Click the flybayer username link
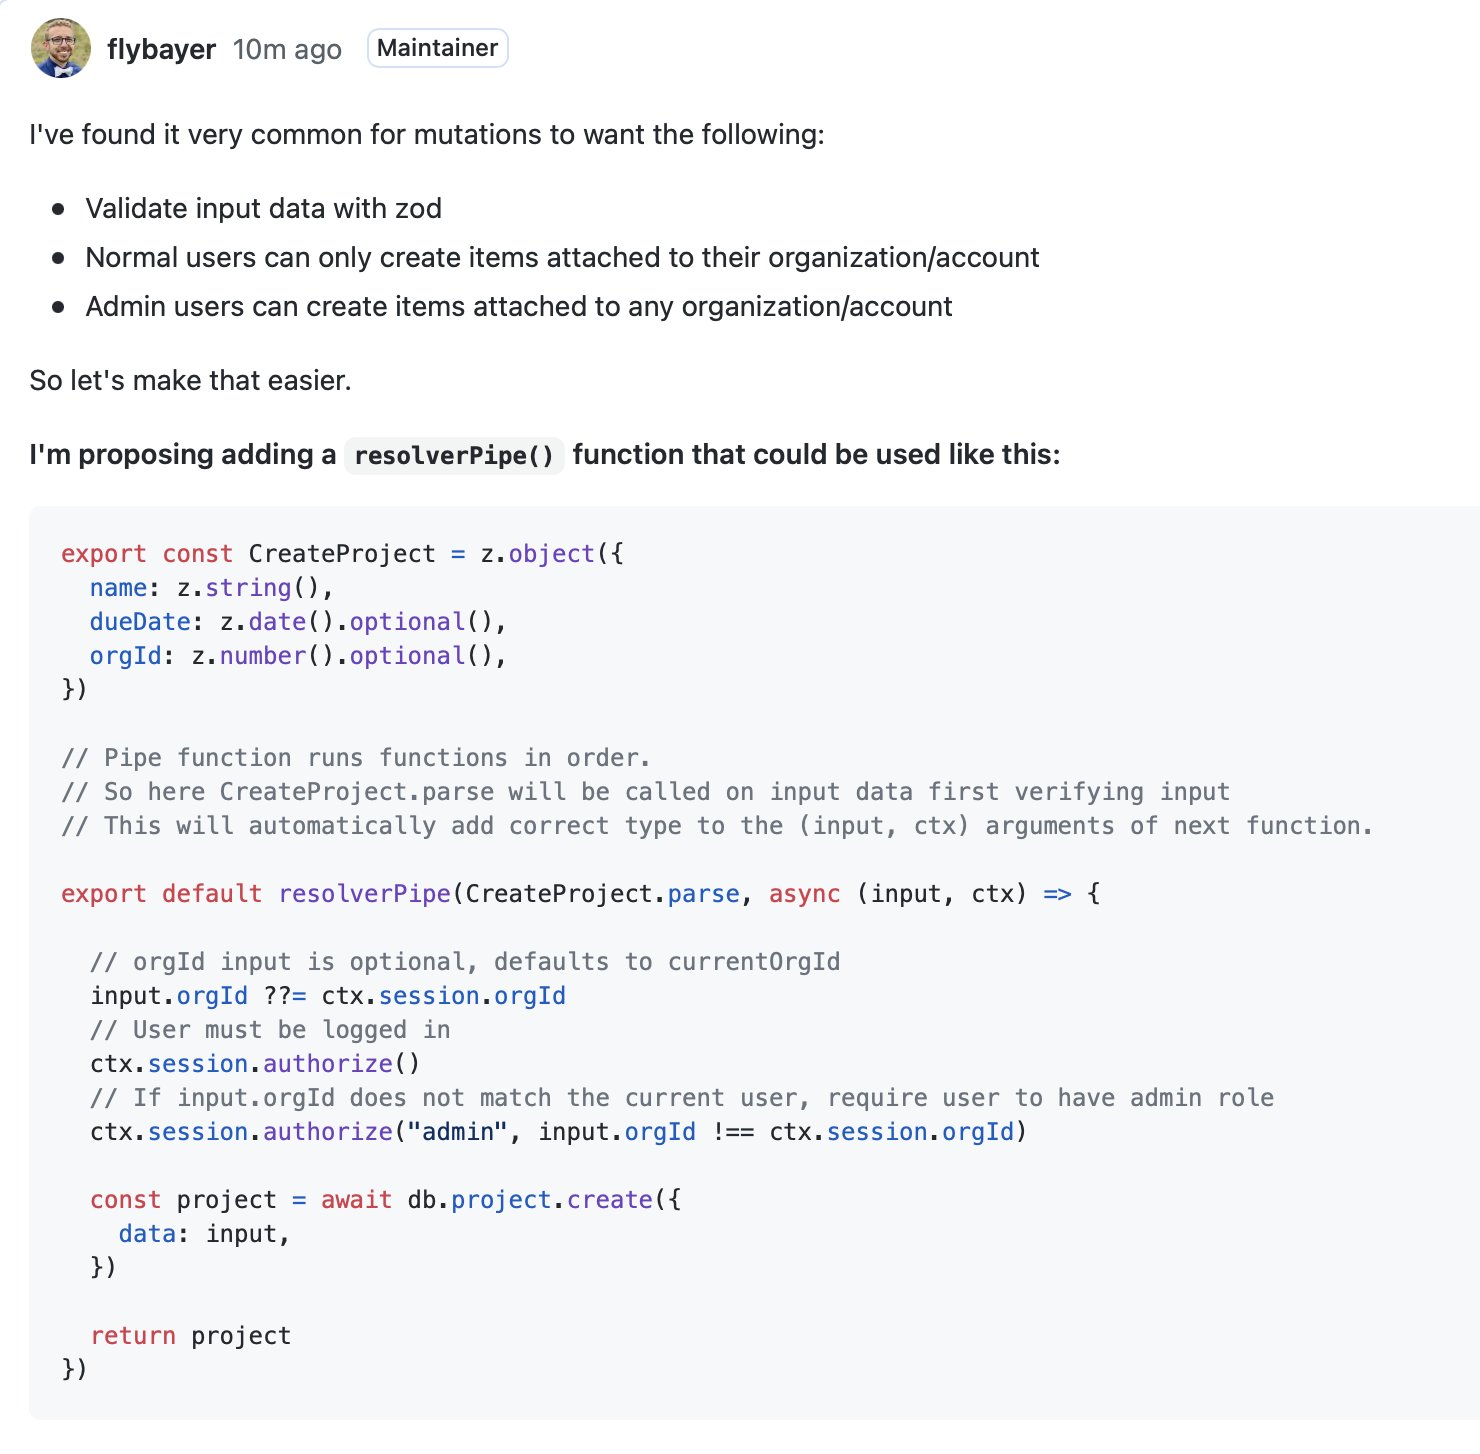1480x1454 pixels. pyautogui.click(x=161, y=49)
